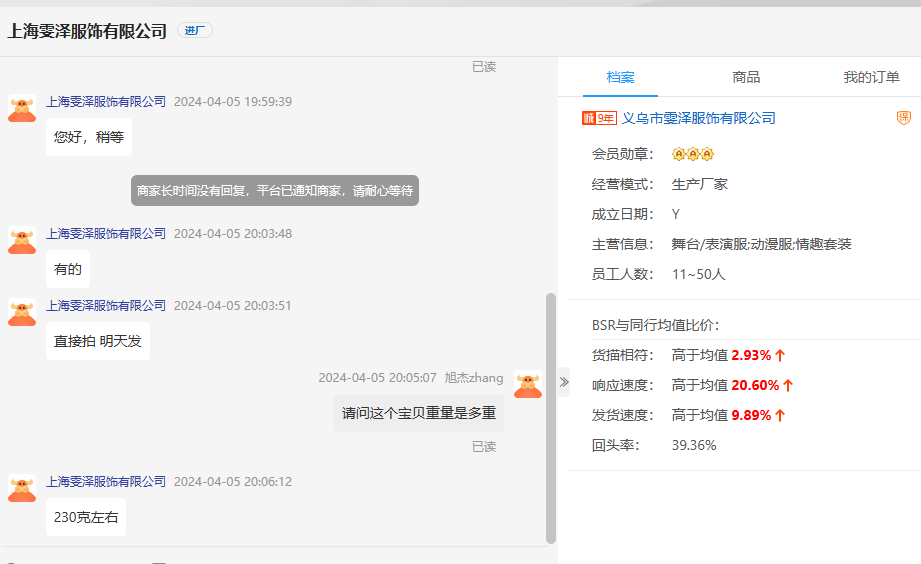Click seller avatar on the 20:03:48 message
Image resolution: width=921 pixels, height=564 pixels.
click(x=22, y=240)
